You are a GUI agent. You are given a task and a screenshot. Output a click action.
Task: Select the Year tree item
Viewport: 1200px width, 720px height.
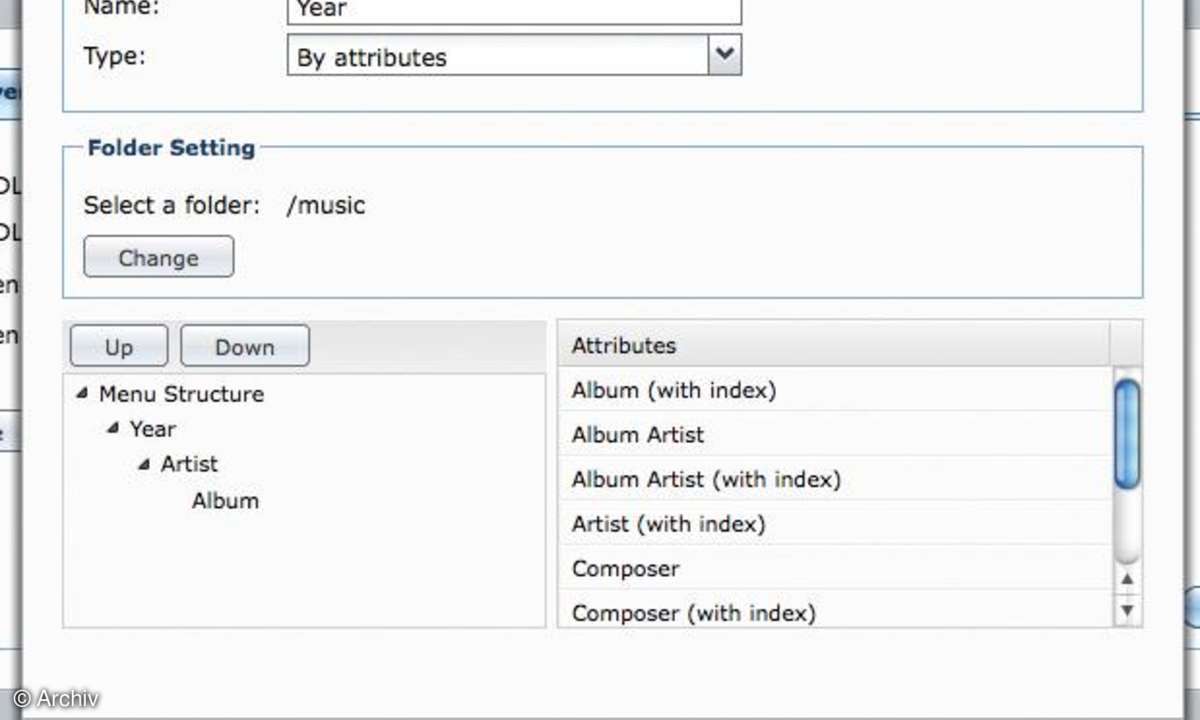click(x=152, y=429)
